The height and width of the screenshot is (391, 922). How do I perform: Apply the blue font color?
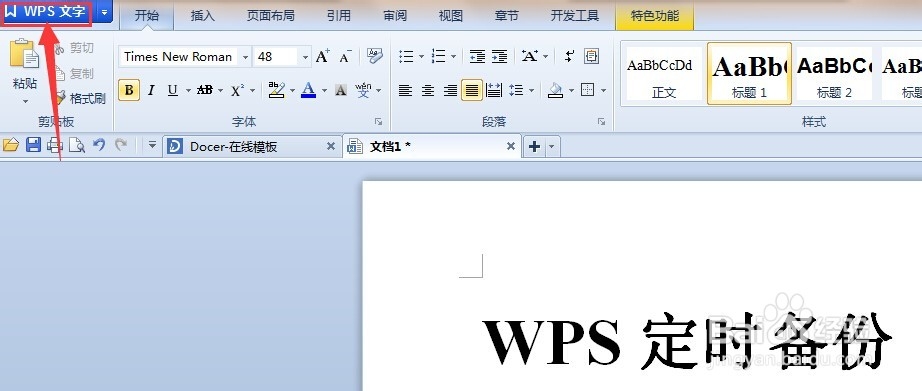[x=309, y=90]
